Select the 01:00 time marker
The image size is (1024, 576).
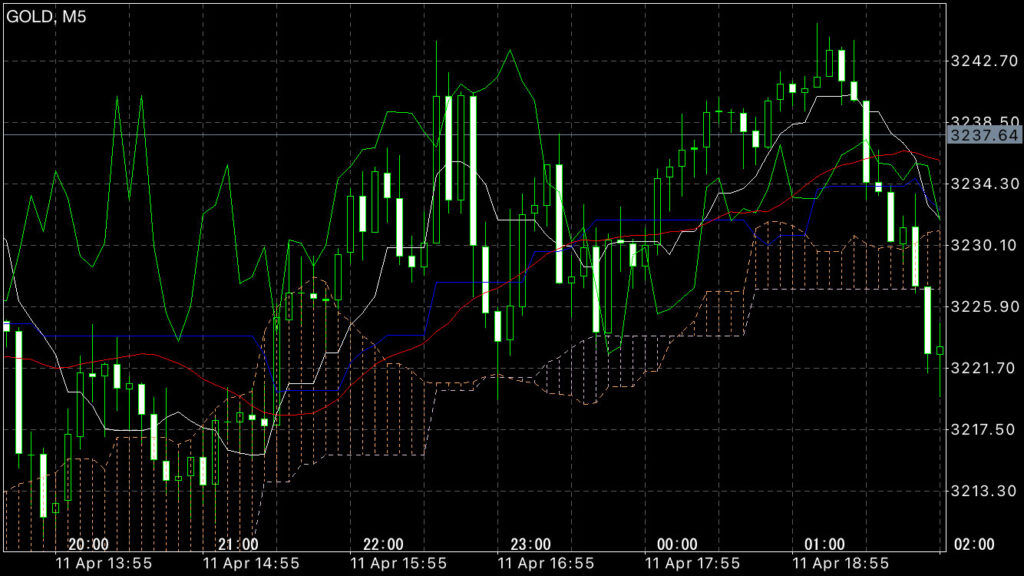825,544
